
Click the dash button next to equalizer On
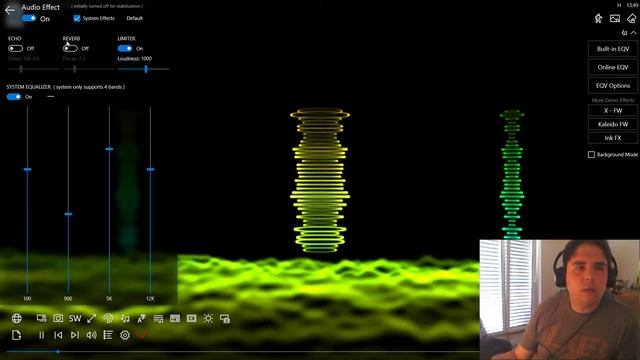point(51,97)
